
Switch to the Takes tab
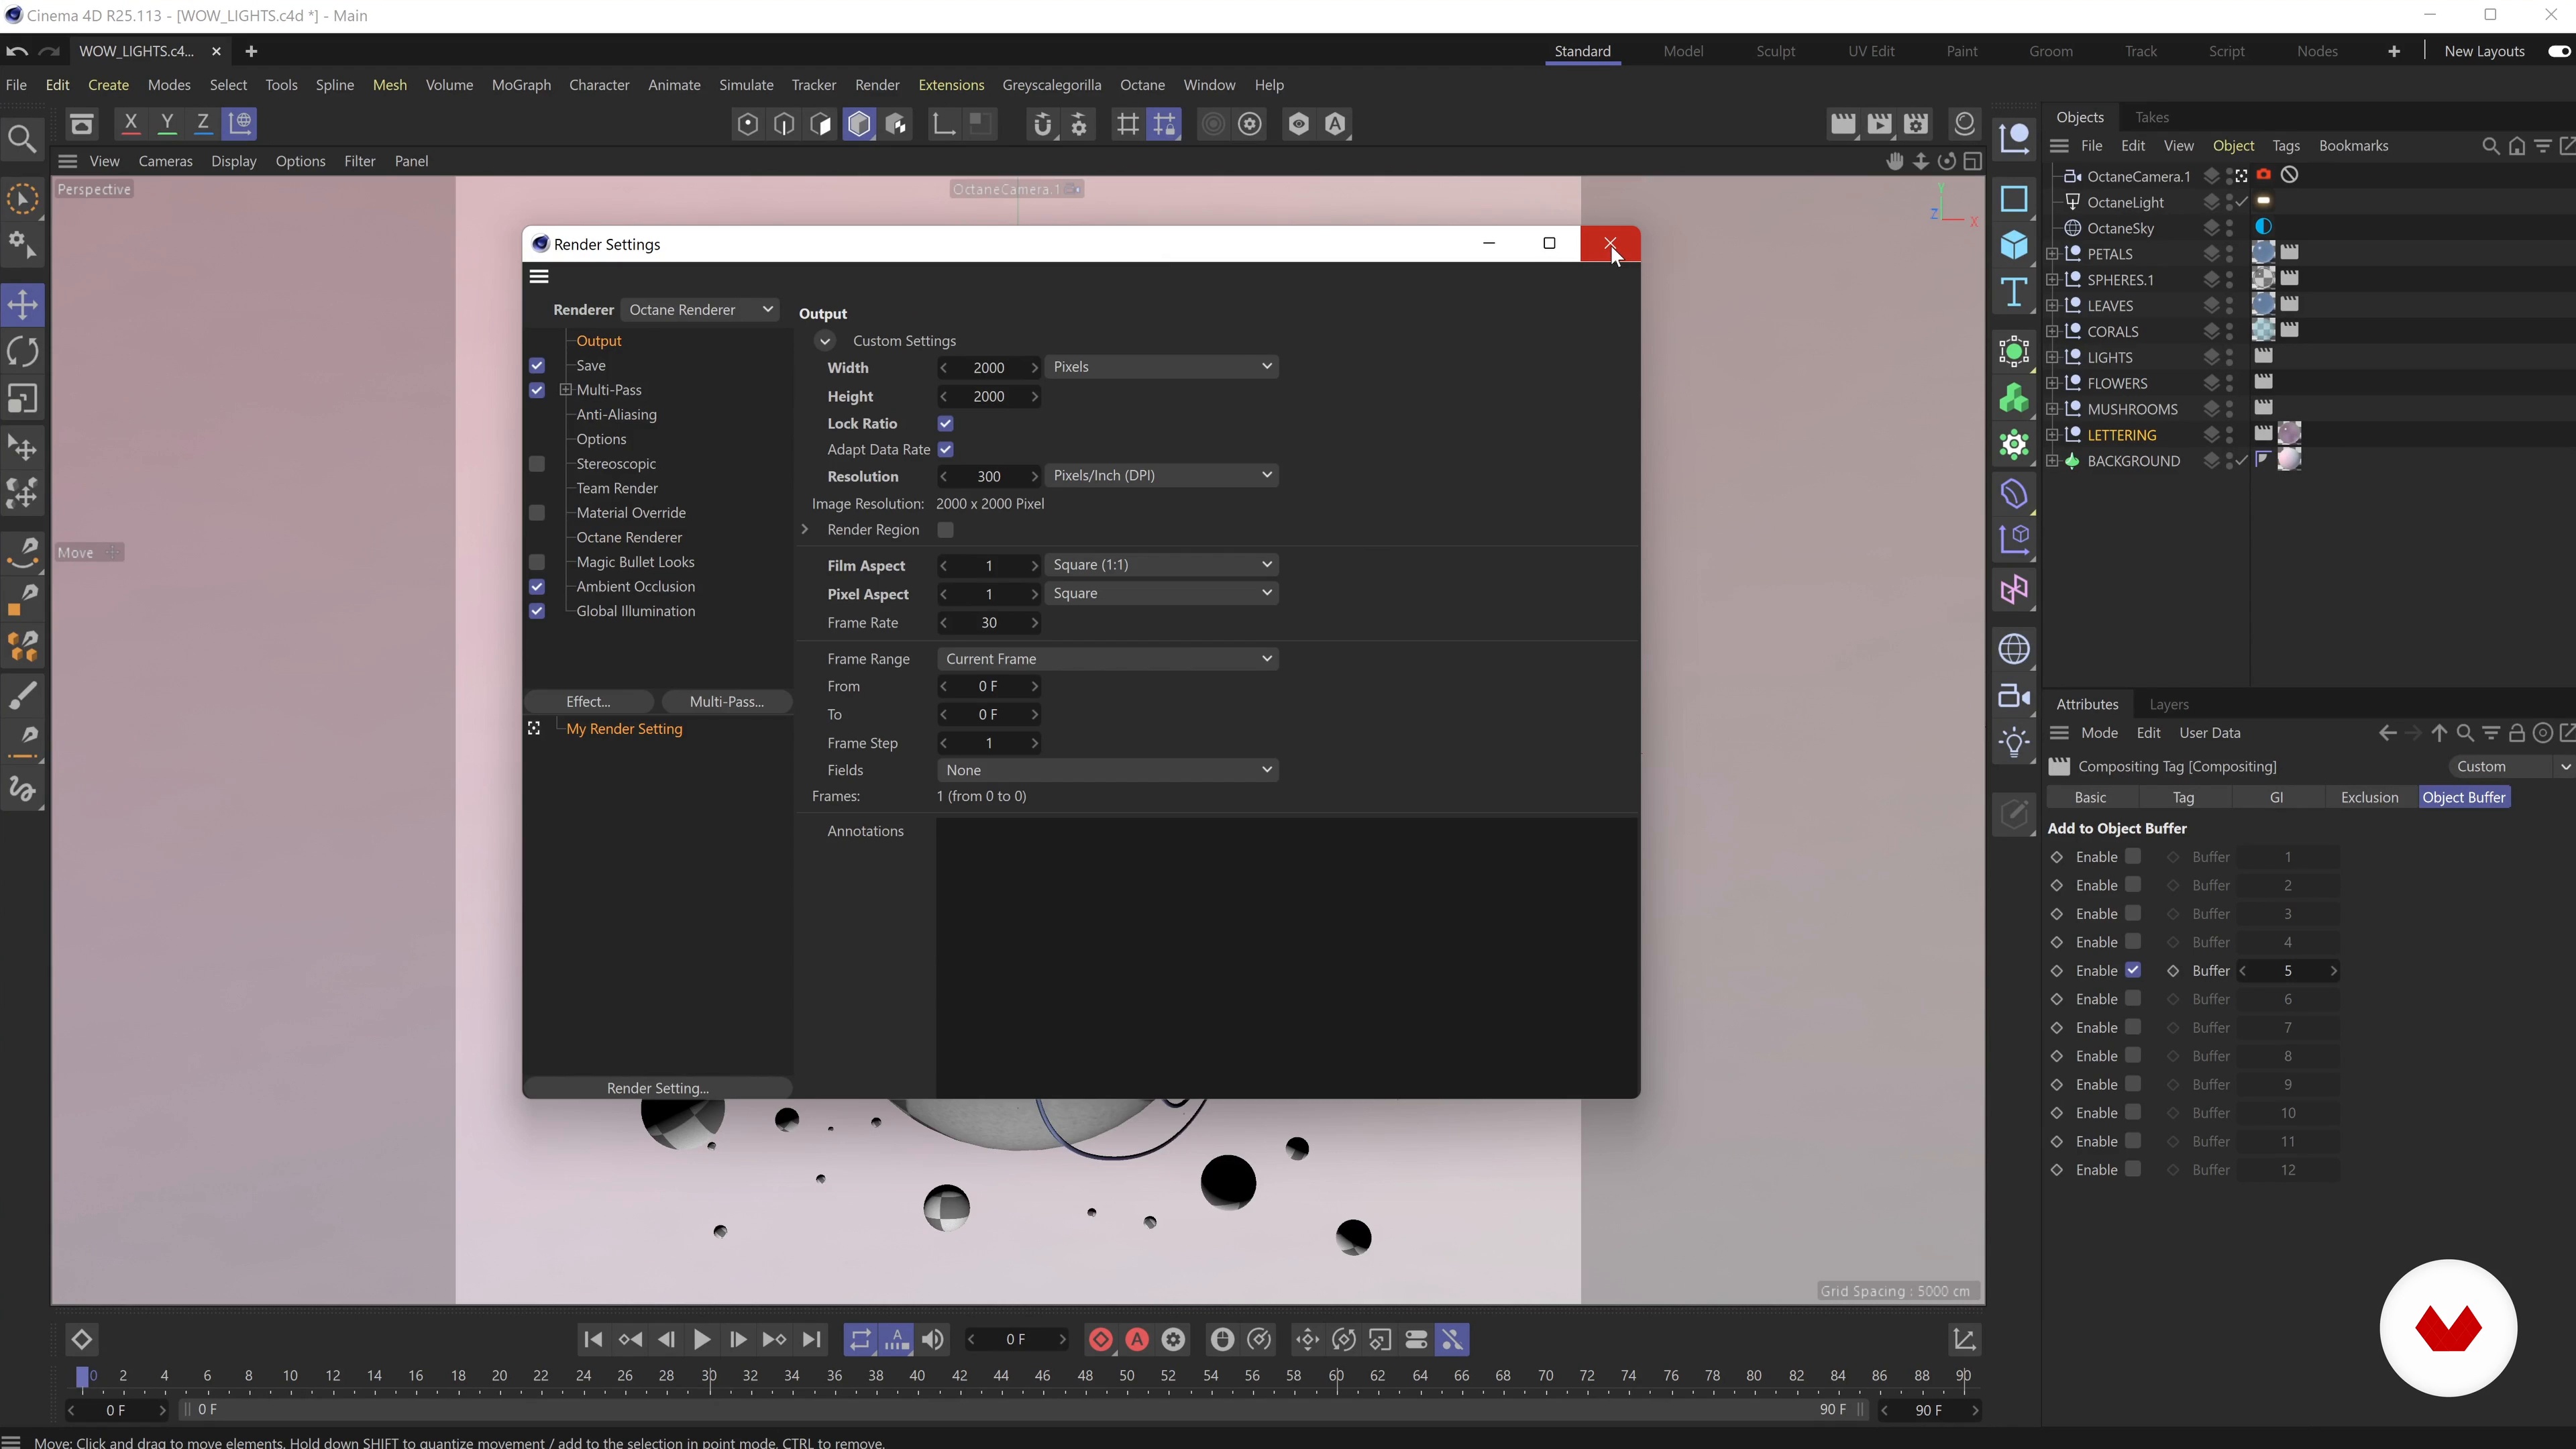coord(2151,117)
